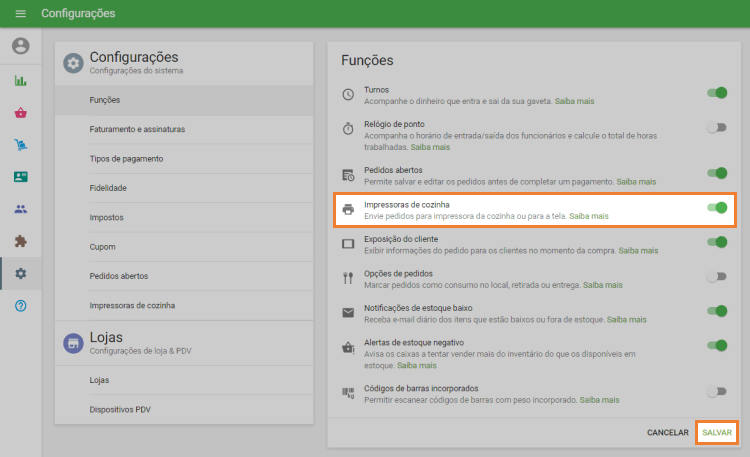This screenshot has height=457, width=750.
Task: Open Tipos de pagamento settings
Action: click(x=126, y=159)
